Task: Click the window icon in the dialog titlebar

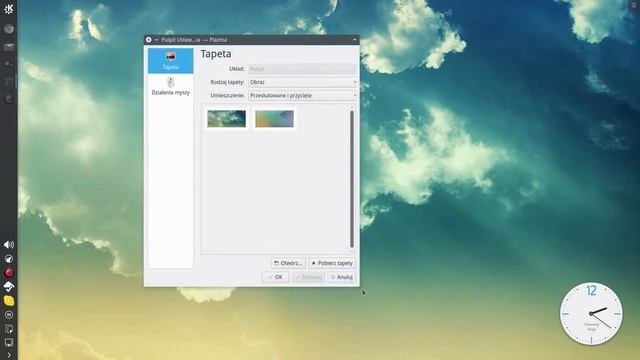Action: tap(149, 40)
